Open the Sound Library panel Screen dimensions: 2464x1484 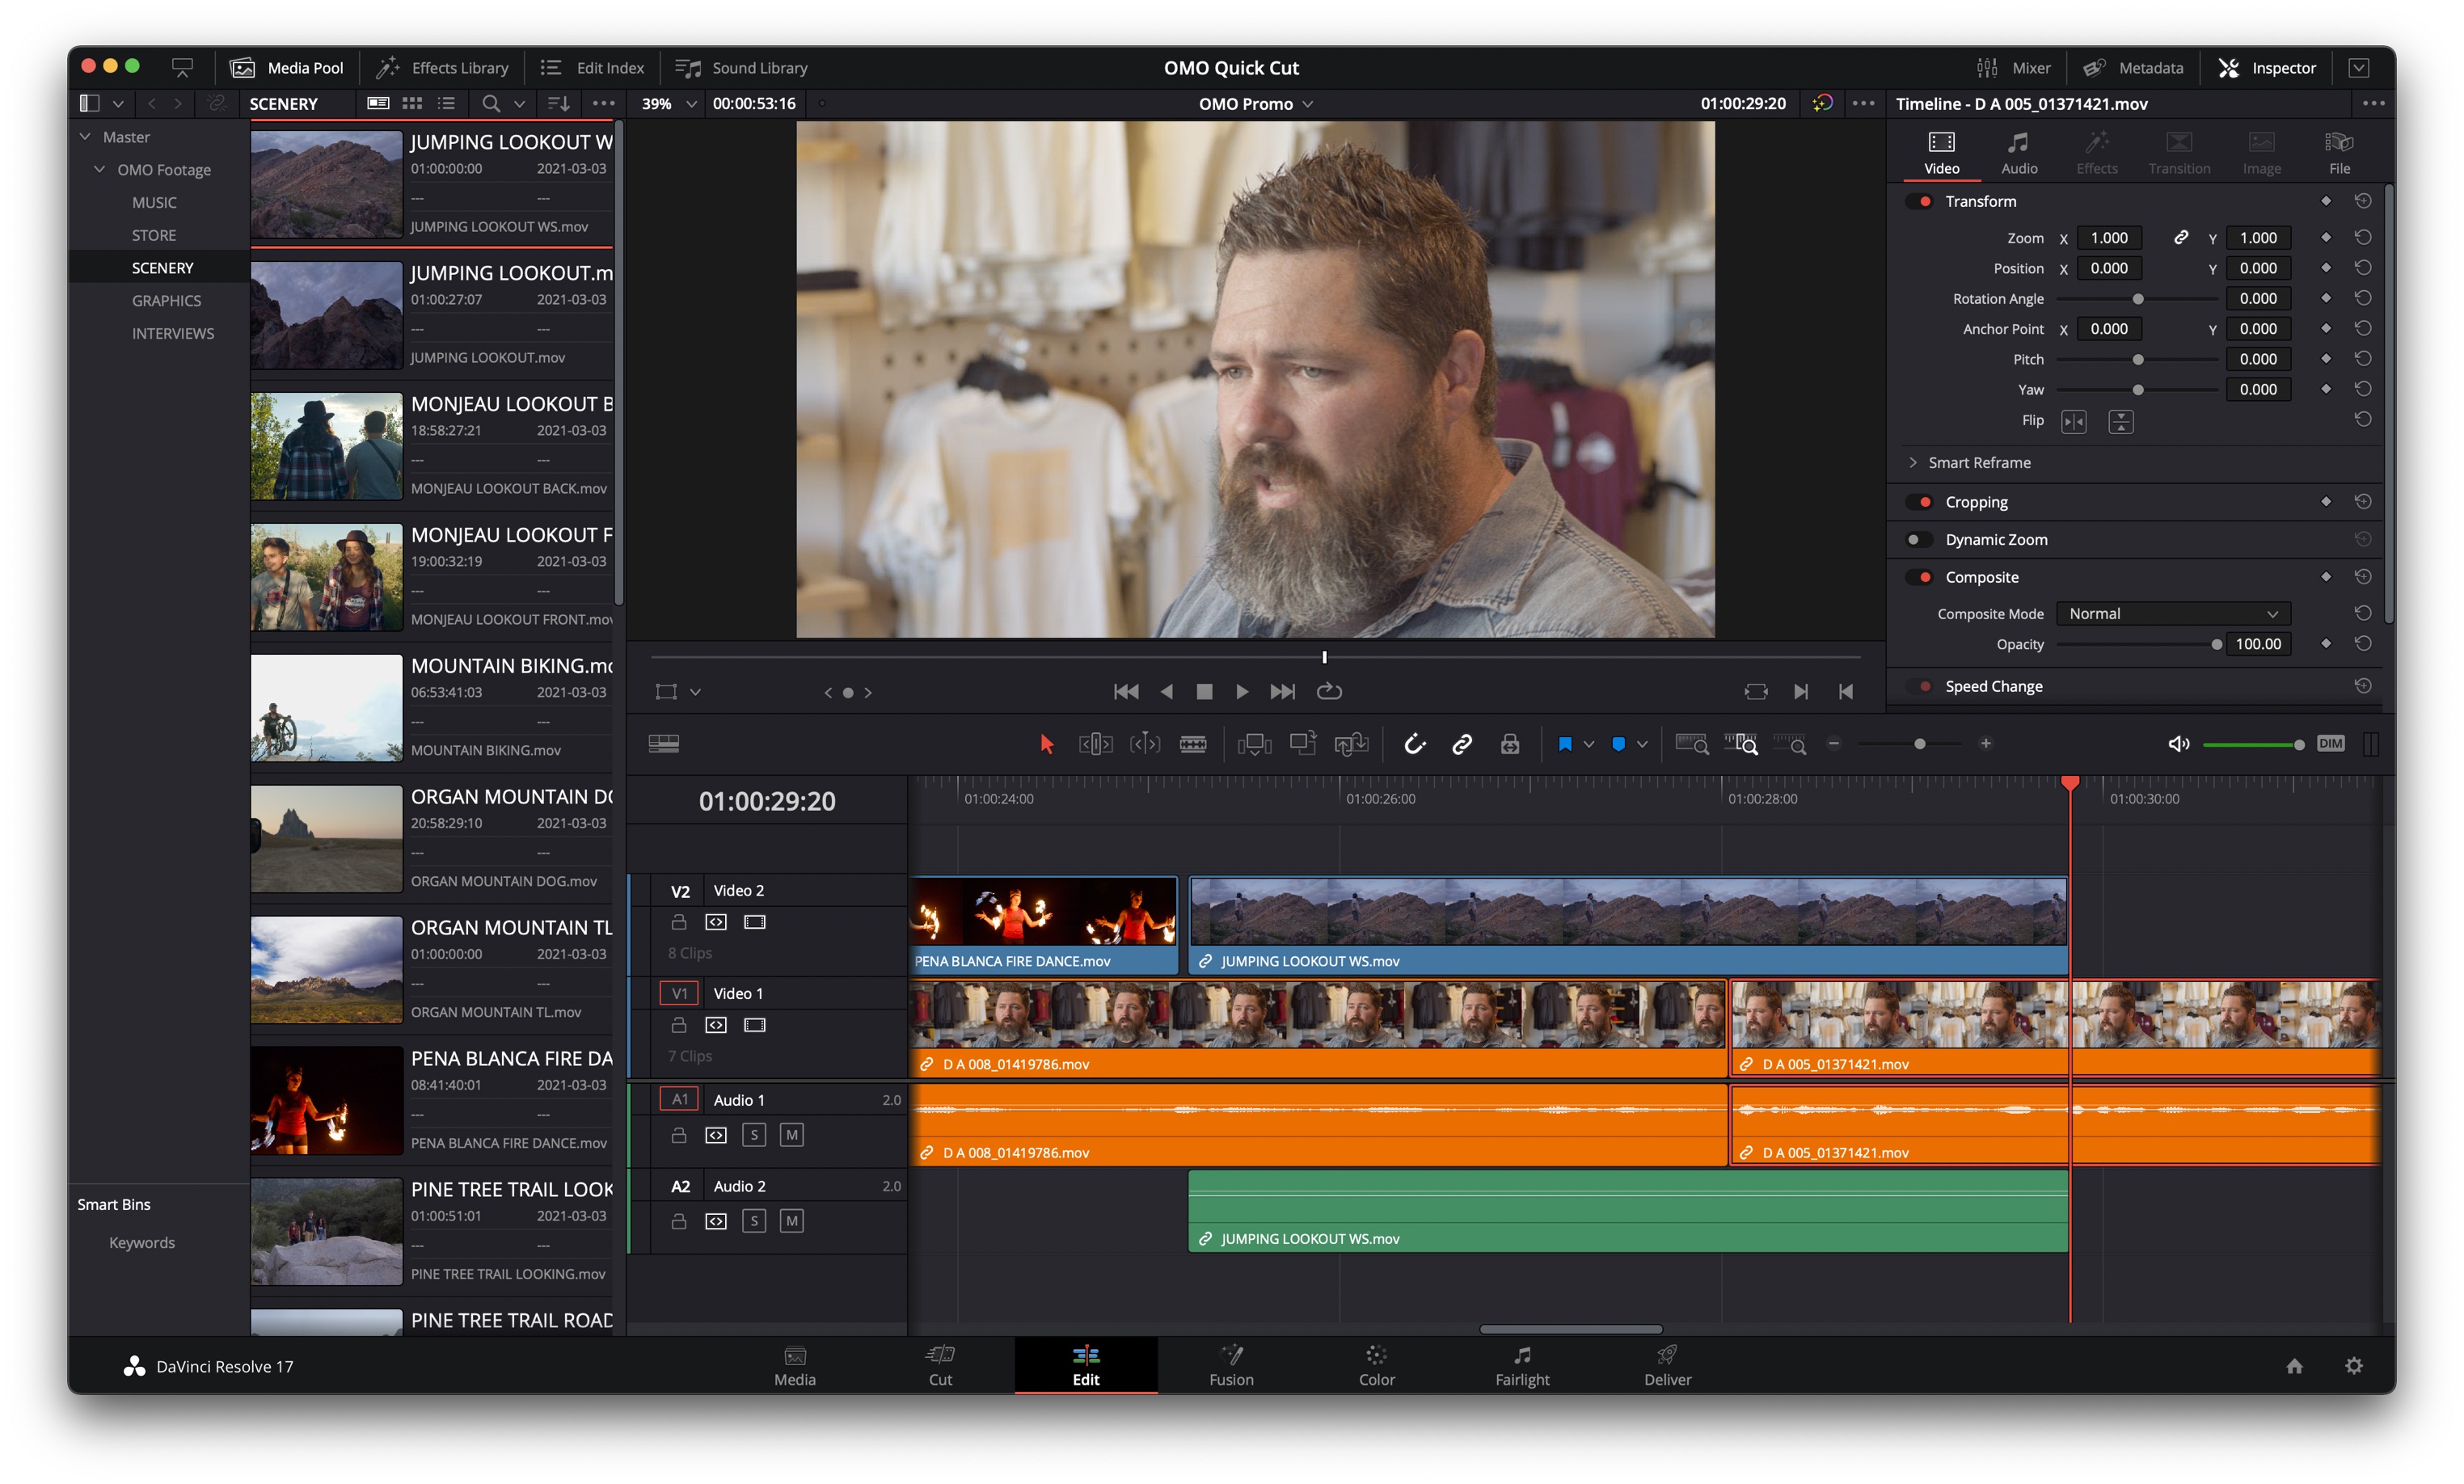741,68
